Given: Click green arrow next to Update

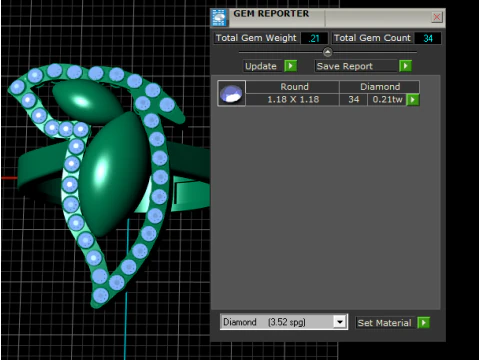Looking at the screenshot, I should (x=291, y=66).
